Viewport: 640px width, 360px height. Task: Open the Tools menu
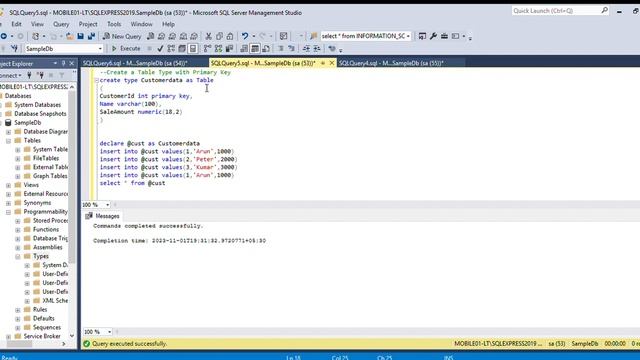coord(114,24)
